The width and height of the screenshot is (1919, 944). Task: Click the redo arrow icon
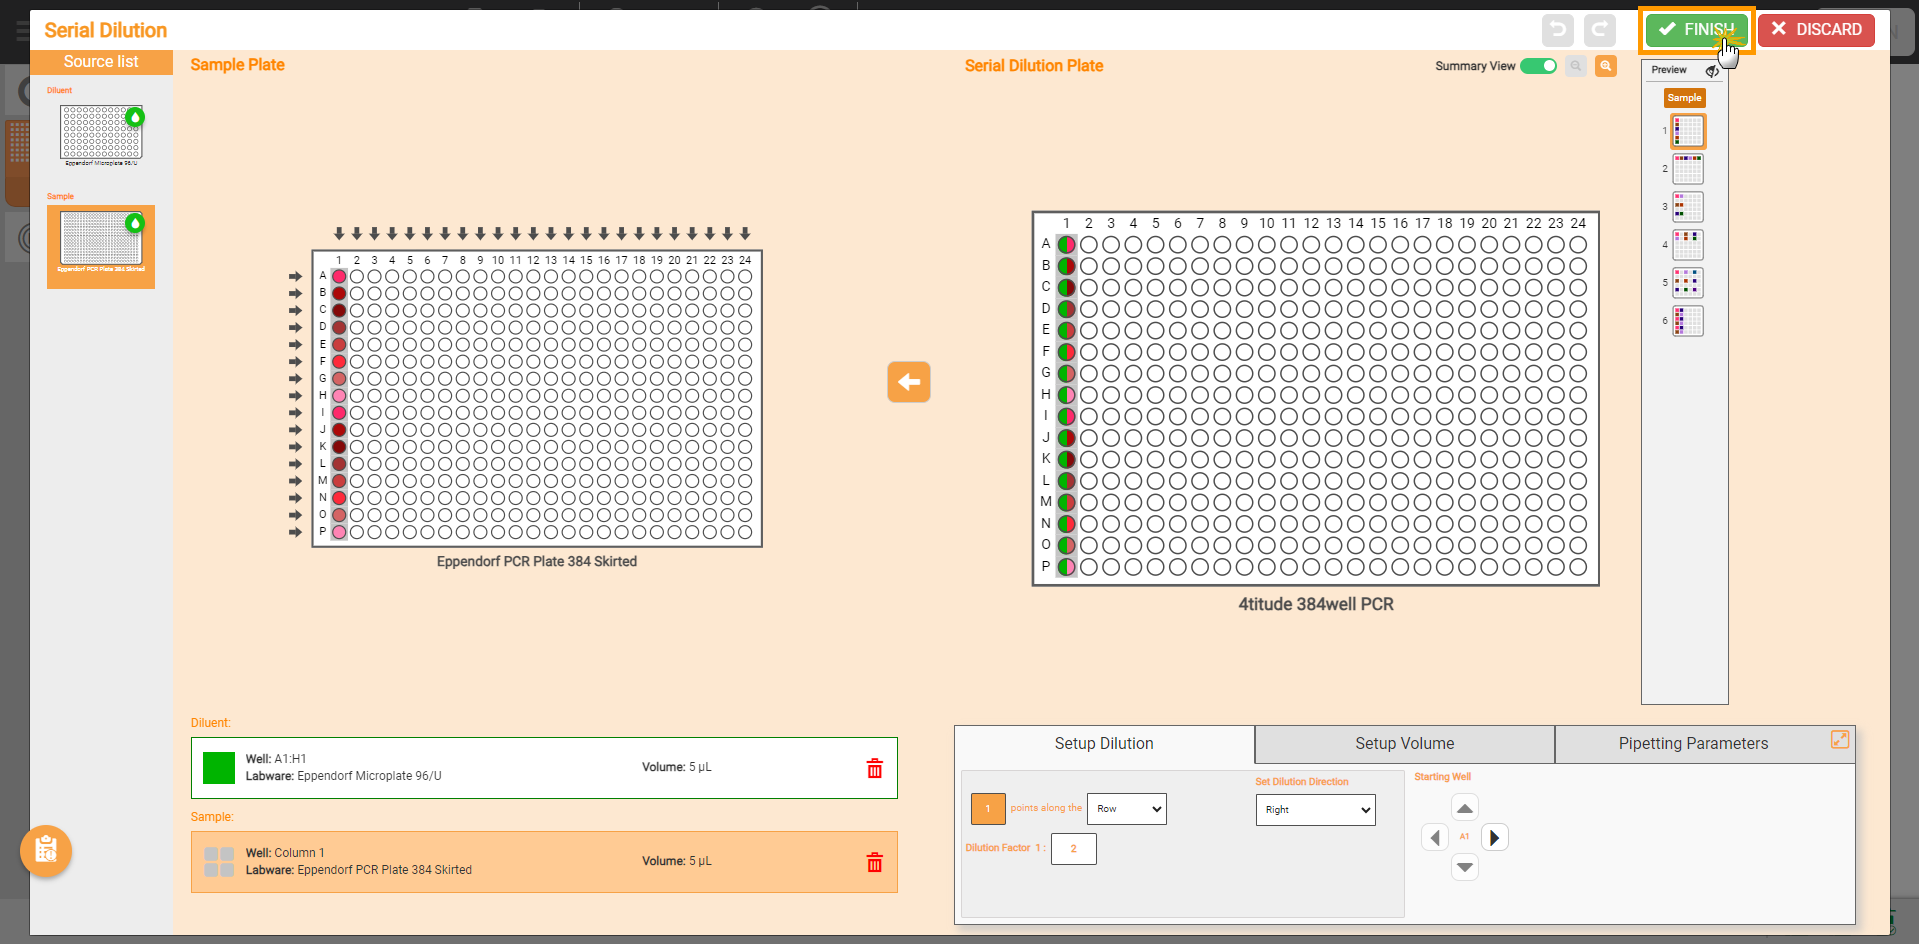click(x=1600, y=30)
